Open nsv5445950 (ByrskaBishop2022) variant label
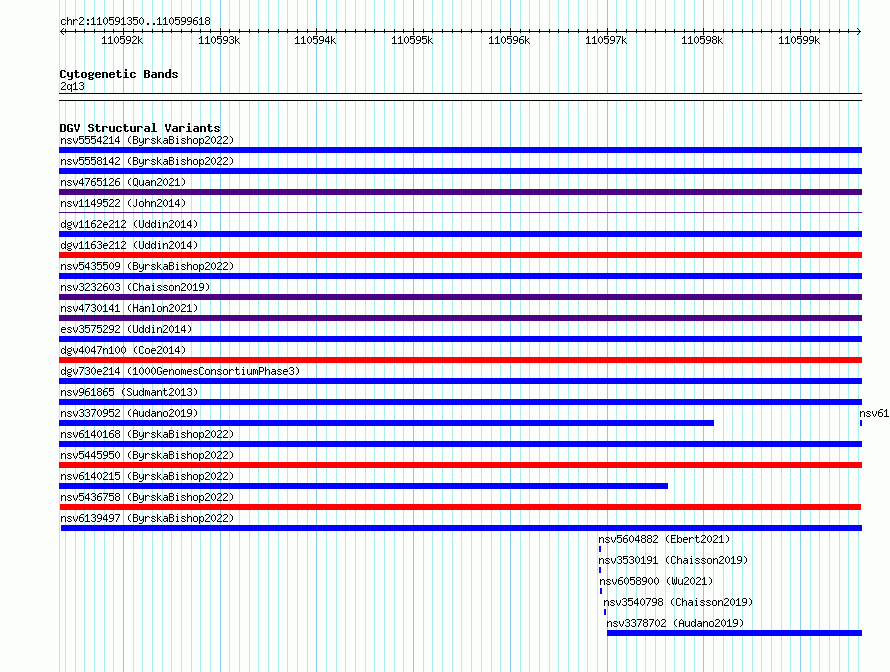890x672 pixels. click(146, 455)
